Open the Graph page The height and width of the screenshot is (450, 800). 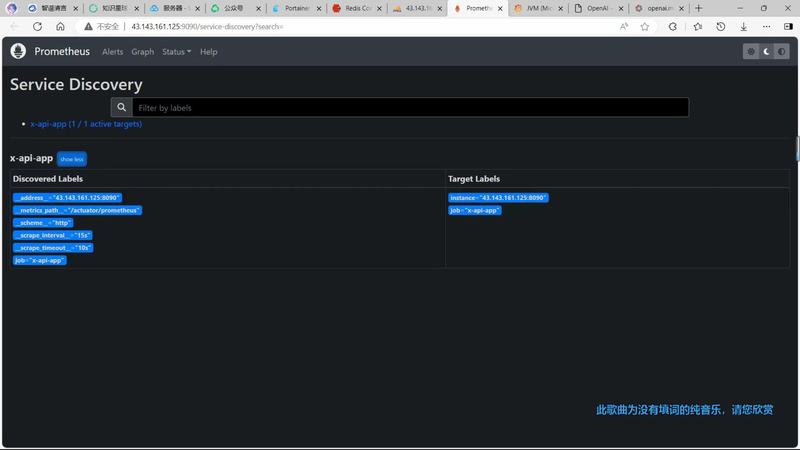point(142,52)
